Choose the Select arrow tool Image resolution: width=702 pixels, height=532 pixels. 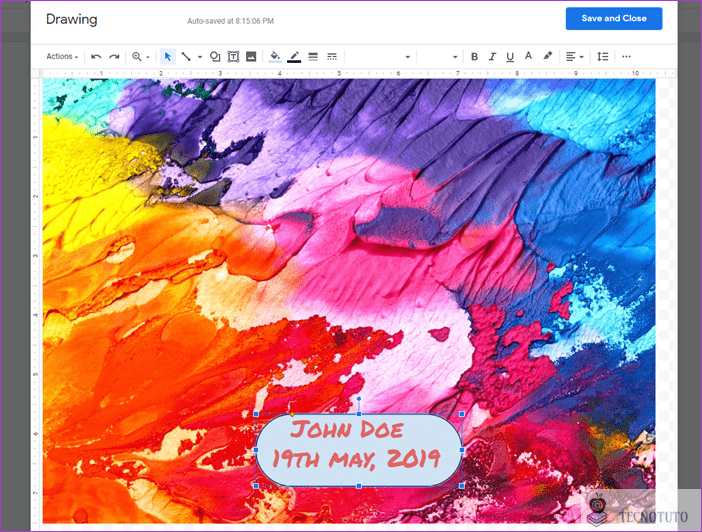click(167, 56)
